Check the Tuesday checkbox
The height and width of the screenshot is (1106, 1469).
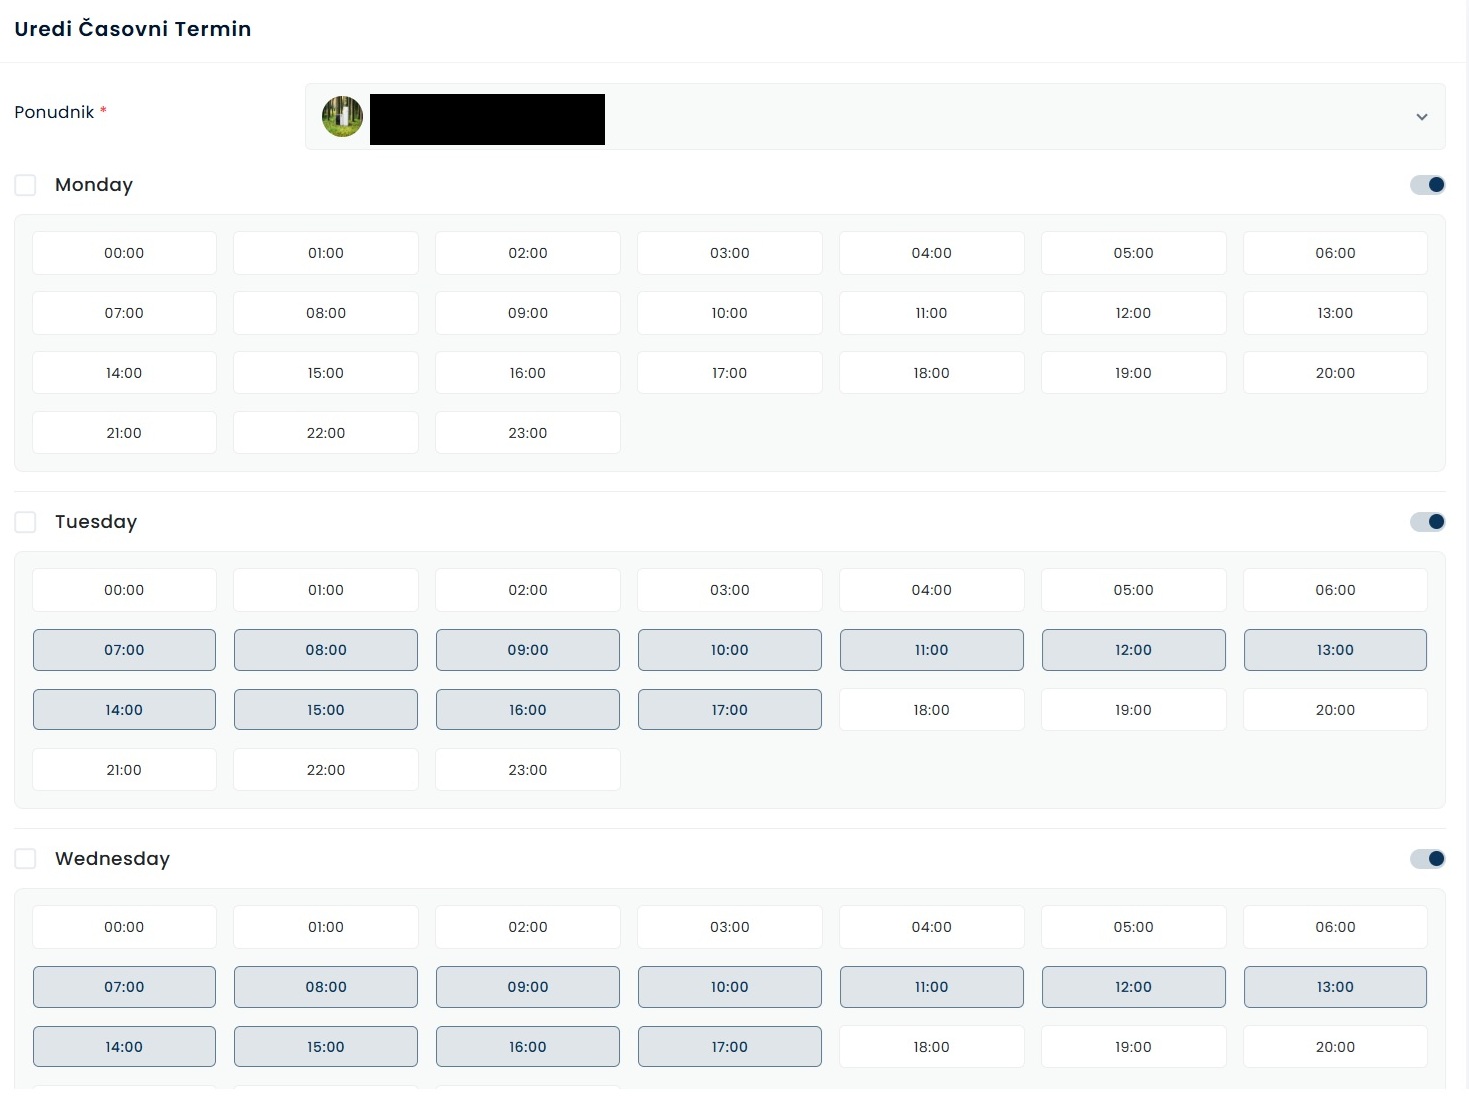tap(25, 522)
